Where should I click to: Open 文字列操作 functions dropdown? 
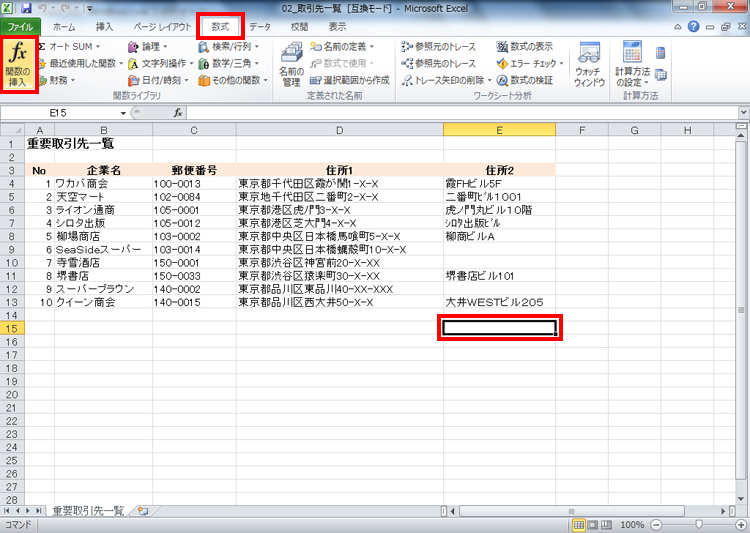pos(160,63)
